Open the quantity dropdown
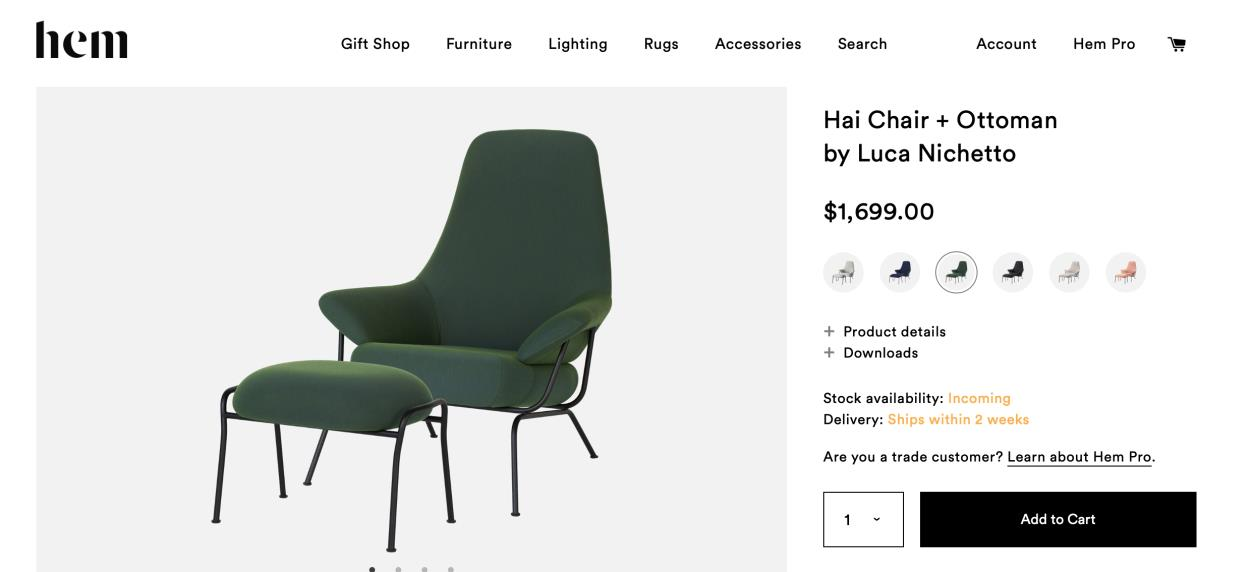This screenshot has width=1250, height=572. pos(863,519)
